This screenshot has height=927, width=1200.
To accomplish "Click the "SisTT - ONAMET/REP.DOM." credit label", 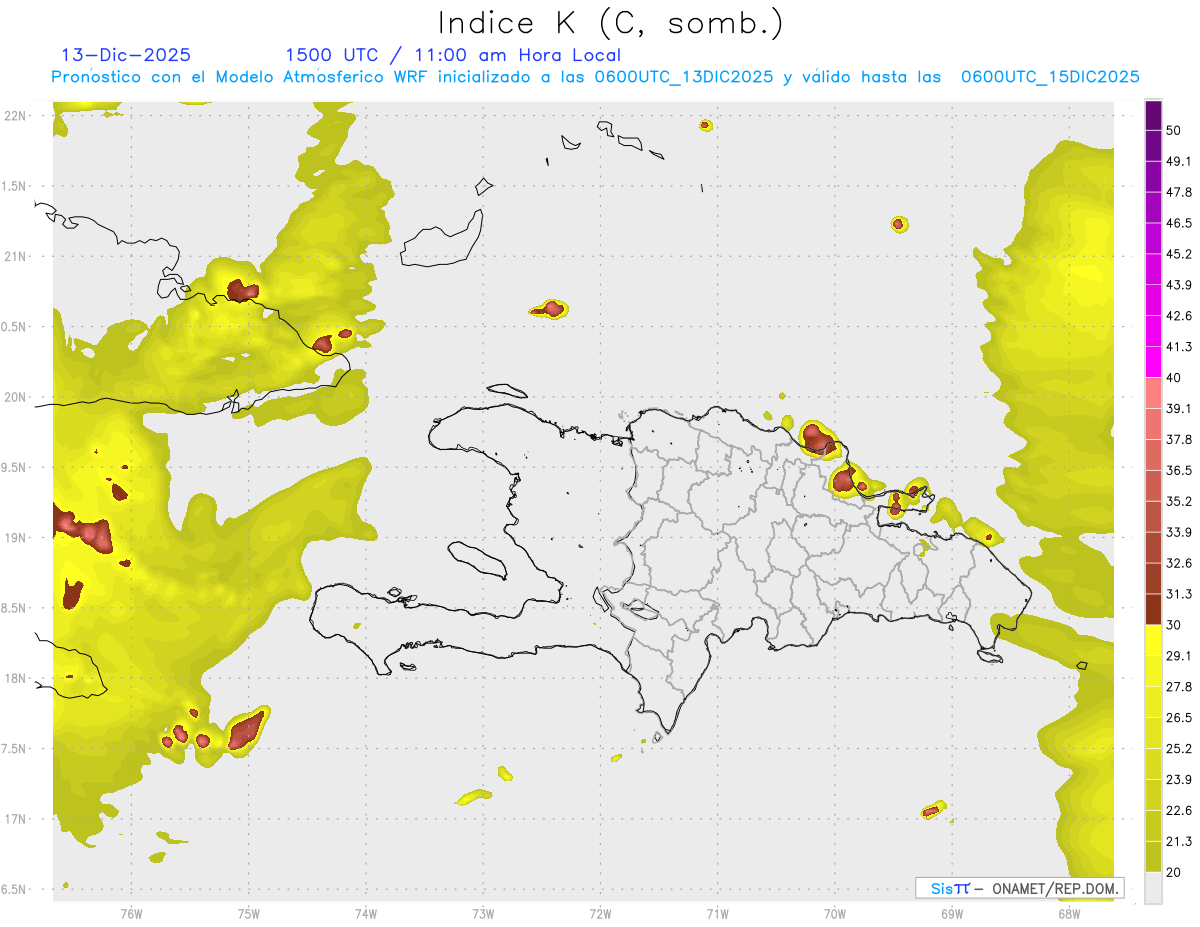I will pyautogui.click(x=1019, y=888).
